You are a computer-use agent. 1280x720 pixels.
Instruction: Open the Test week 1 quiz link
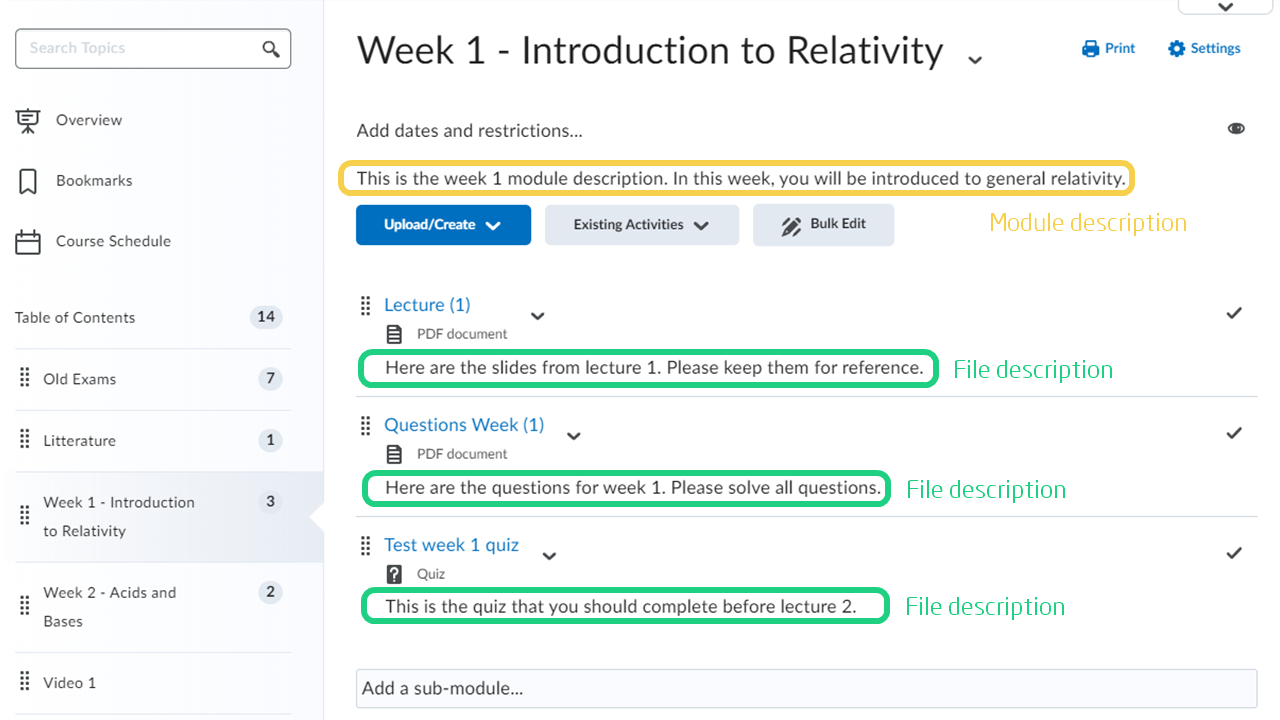click(x=451, y=545)
